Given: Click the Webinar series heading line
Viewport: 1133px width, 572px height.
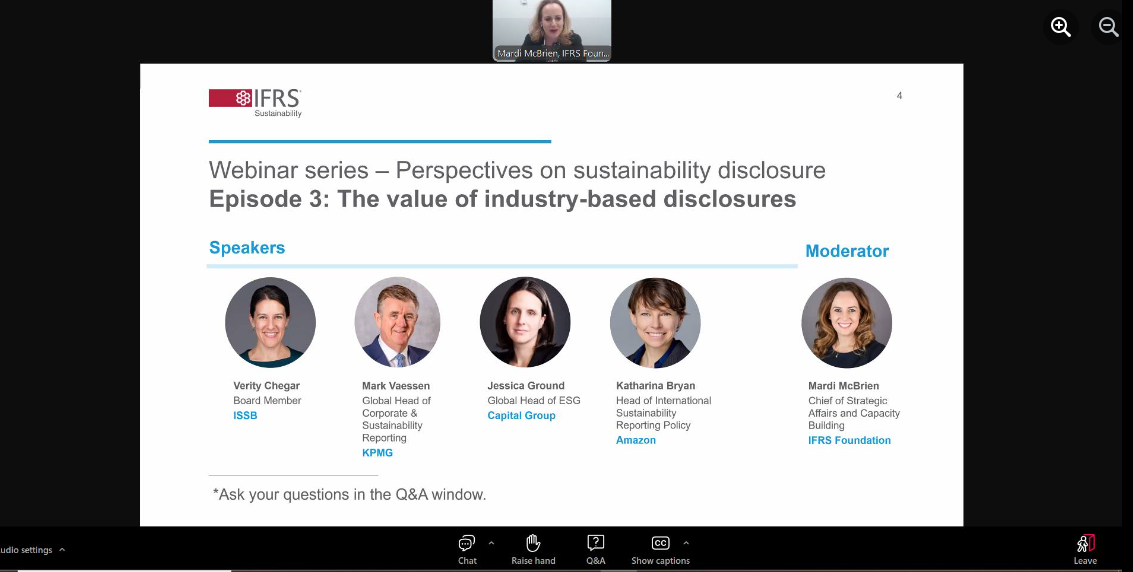Looking at the screenshot, I should (x=517, y=170).
